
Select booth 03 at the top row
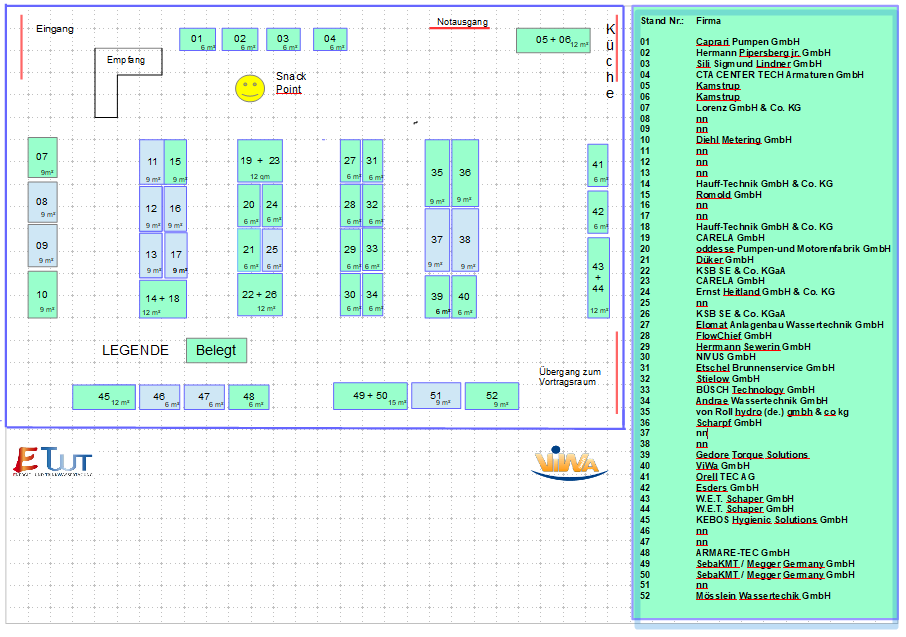pos(283,39)
